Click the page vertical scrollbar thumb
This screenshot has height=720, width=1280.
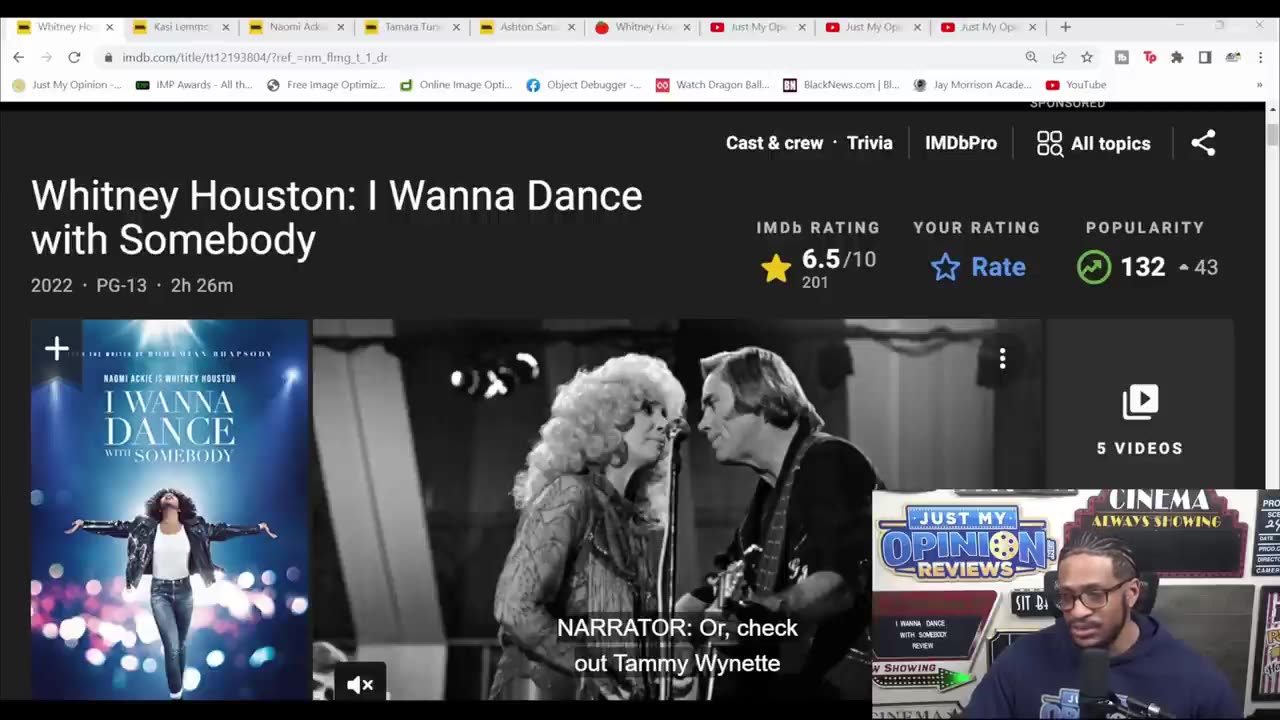click(x=1272, y=135)
